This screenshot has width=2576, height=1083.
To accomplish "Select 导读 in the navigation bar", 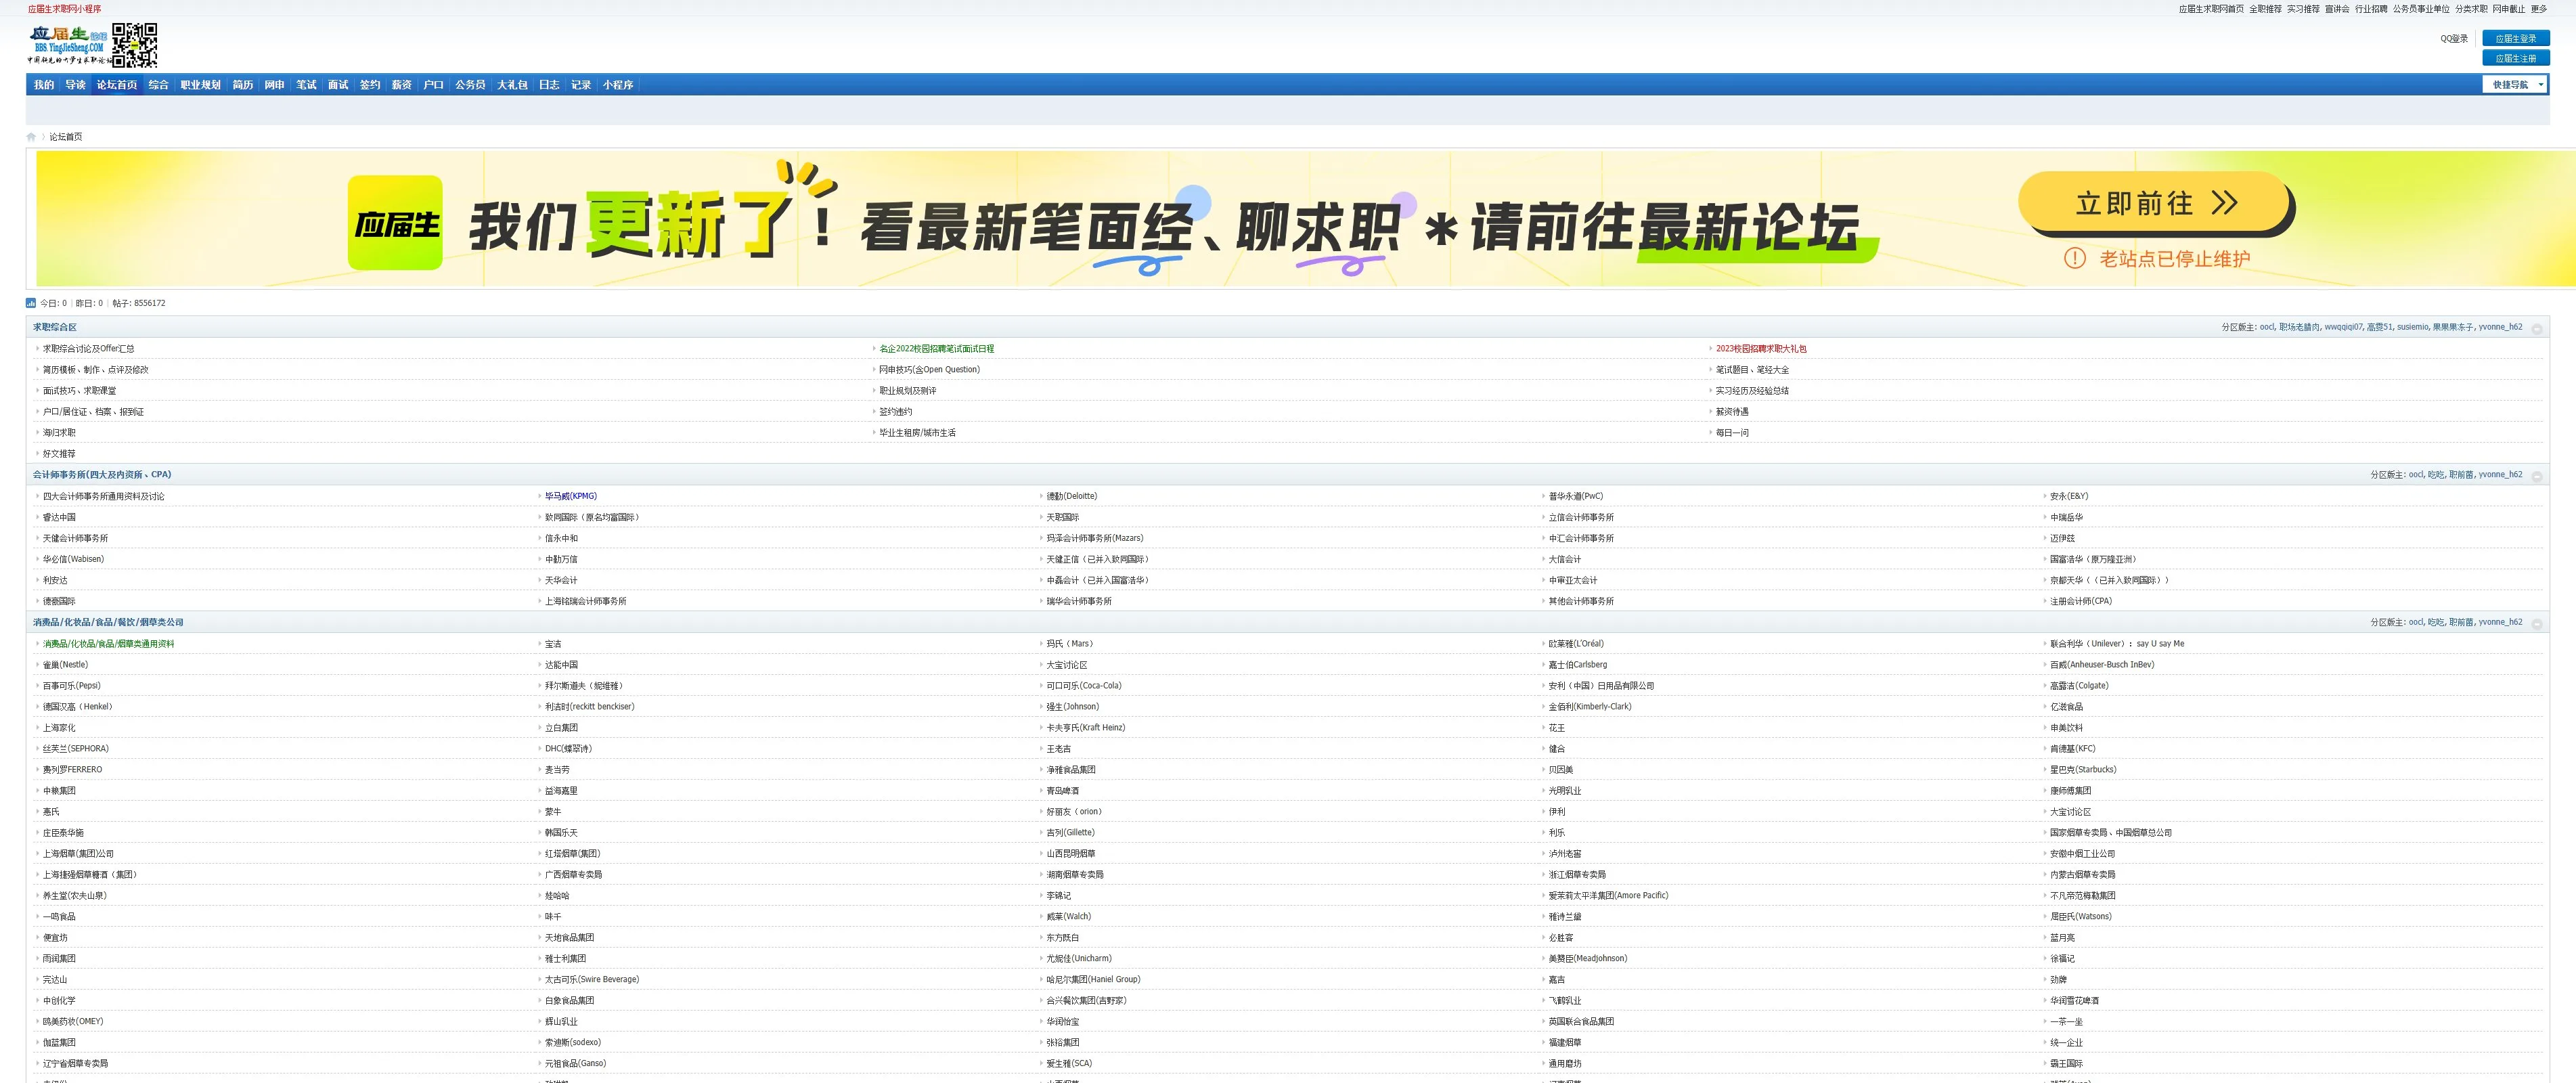I will click(x=76, y=85).
